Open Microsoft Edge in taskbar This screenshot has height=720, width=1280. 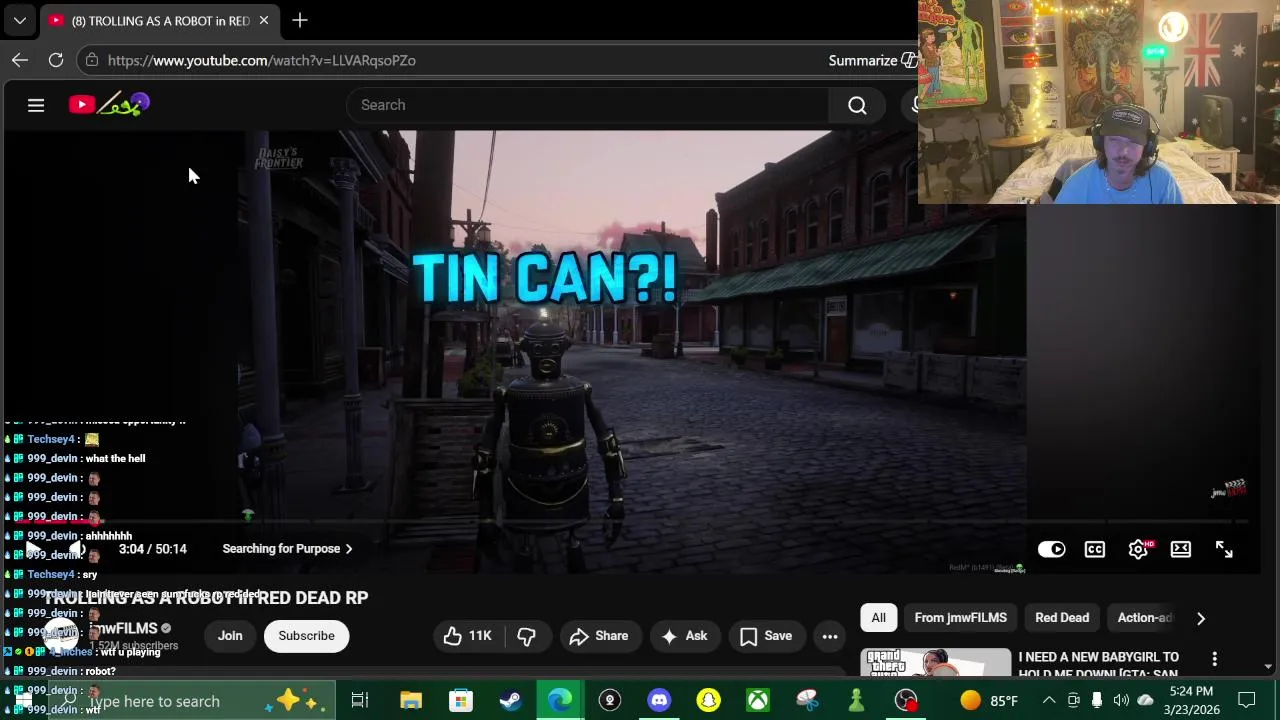[x=560, y=701]
